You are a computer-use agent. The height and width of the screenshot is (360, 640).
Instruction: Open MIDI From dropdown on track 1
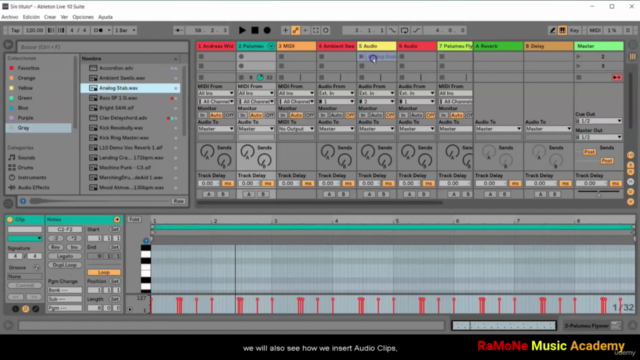[x=216, y=93]
